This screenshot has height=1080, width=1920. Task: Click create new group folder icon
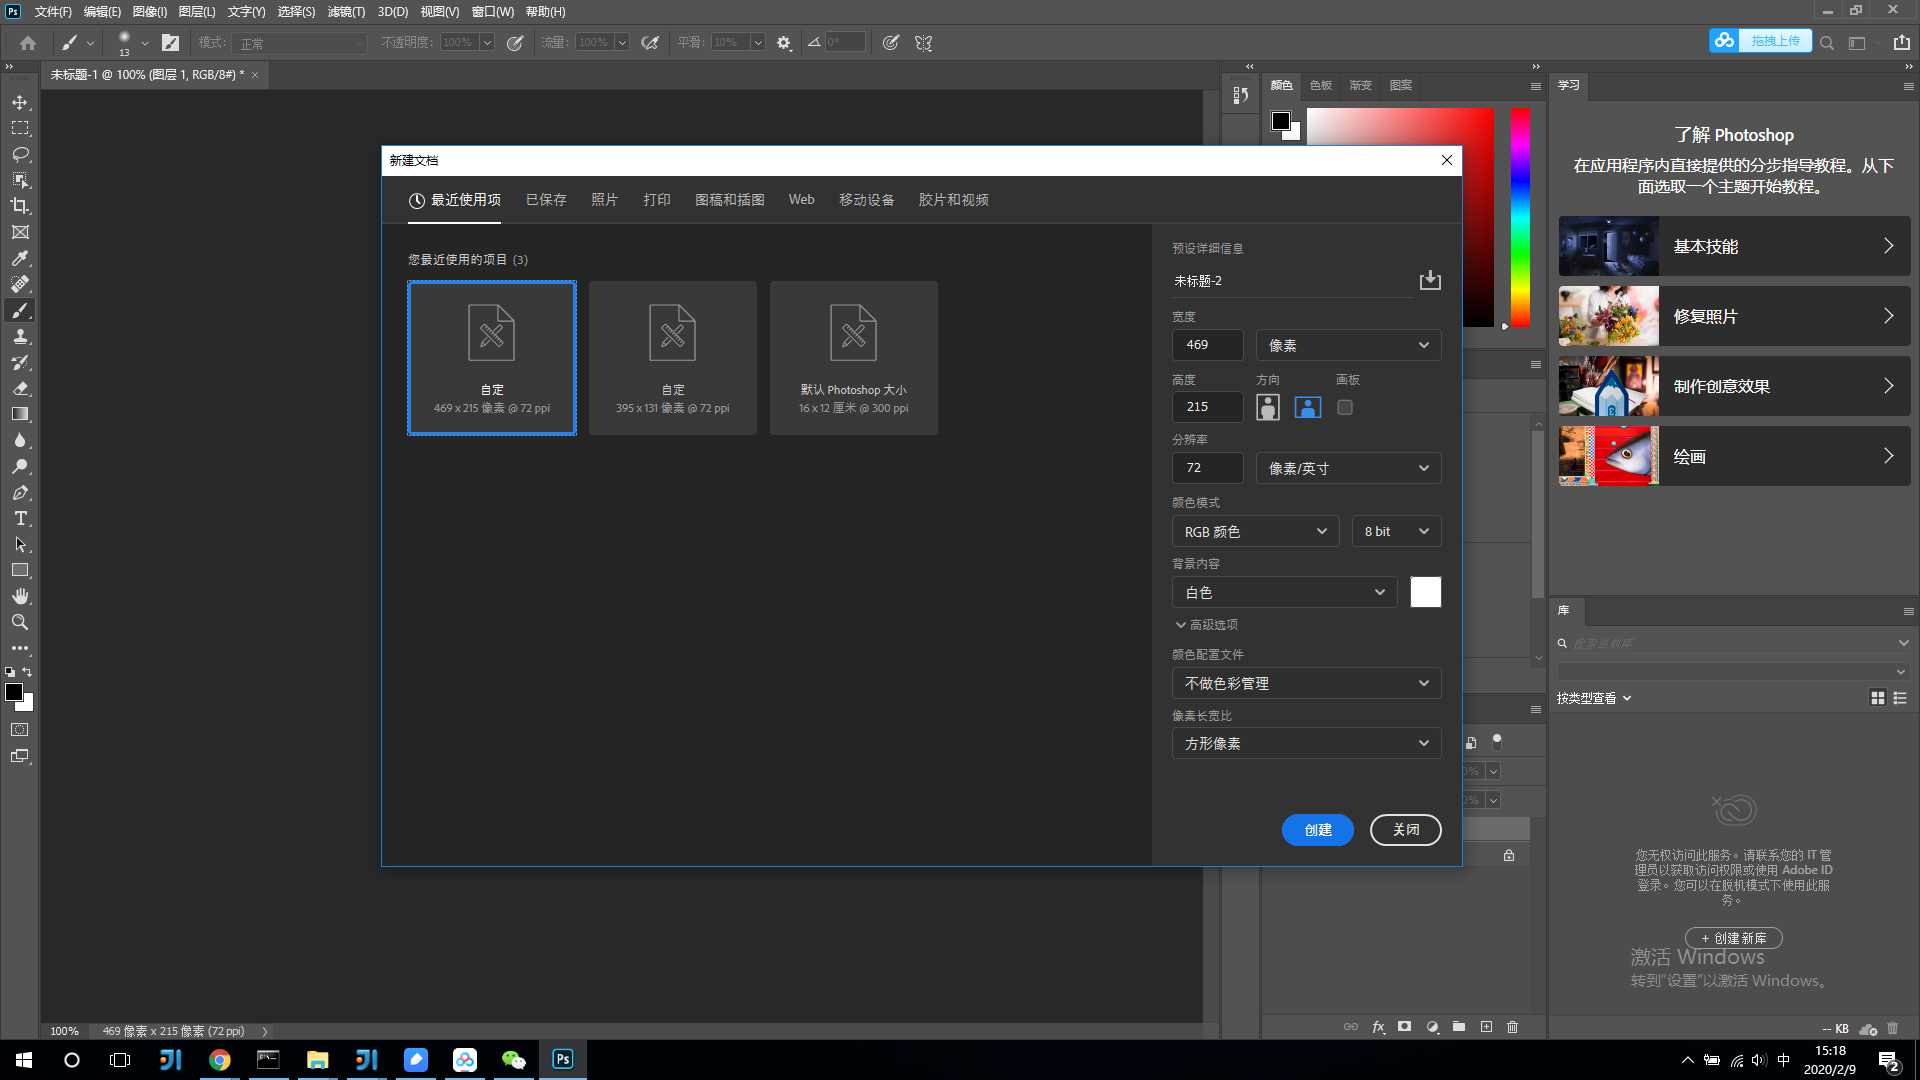pyautogui.click(x=1459, y=1027)
